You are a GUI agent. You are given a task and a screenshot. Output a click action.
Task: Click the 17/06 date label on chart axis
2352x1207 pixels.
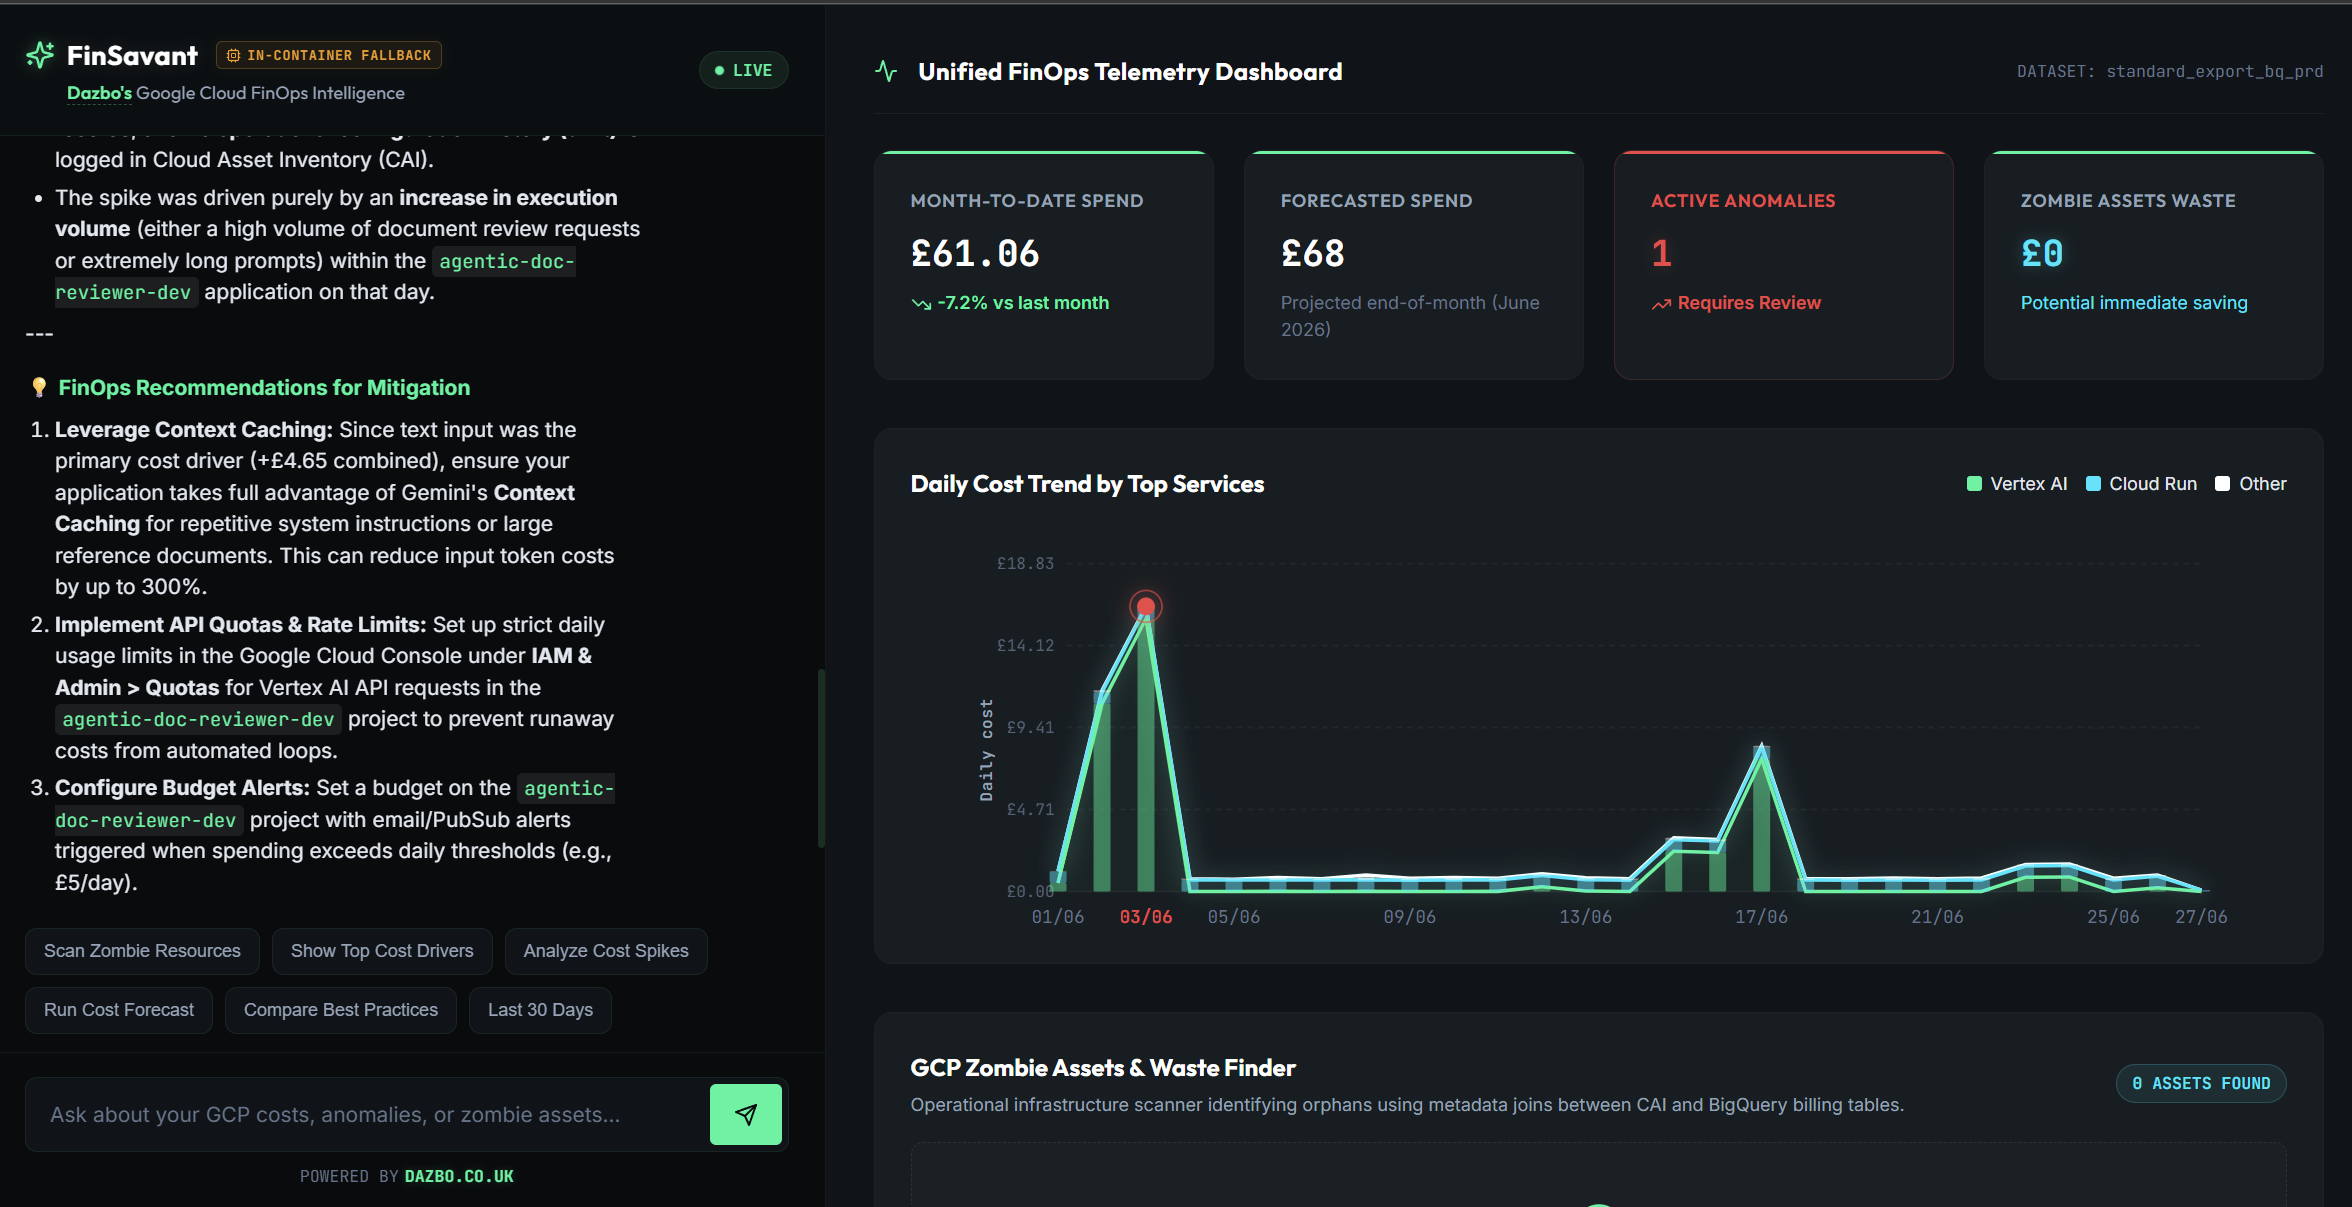pyautogui.click(x=1761, y=917)
